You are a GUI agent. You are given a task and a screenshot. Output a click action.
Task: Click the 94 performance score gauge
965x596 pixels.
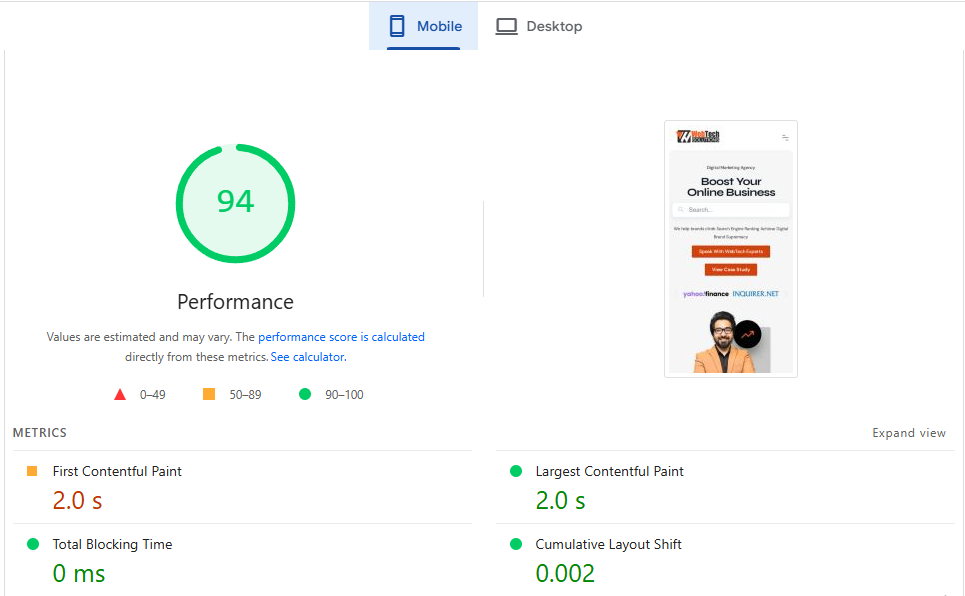235,203
